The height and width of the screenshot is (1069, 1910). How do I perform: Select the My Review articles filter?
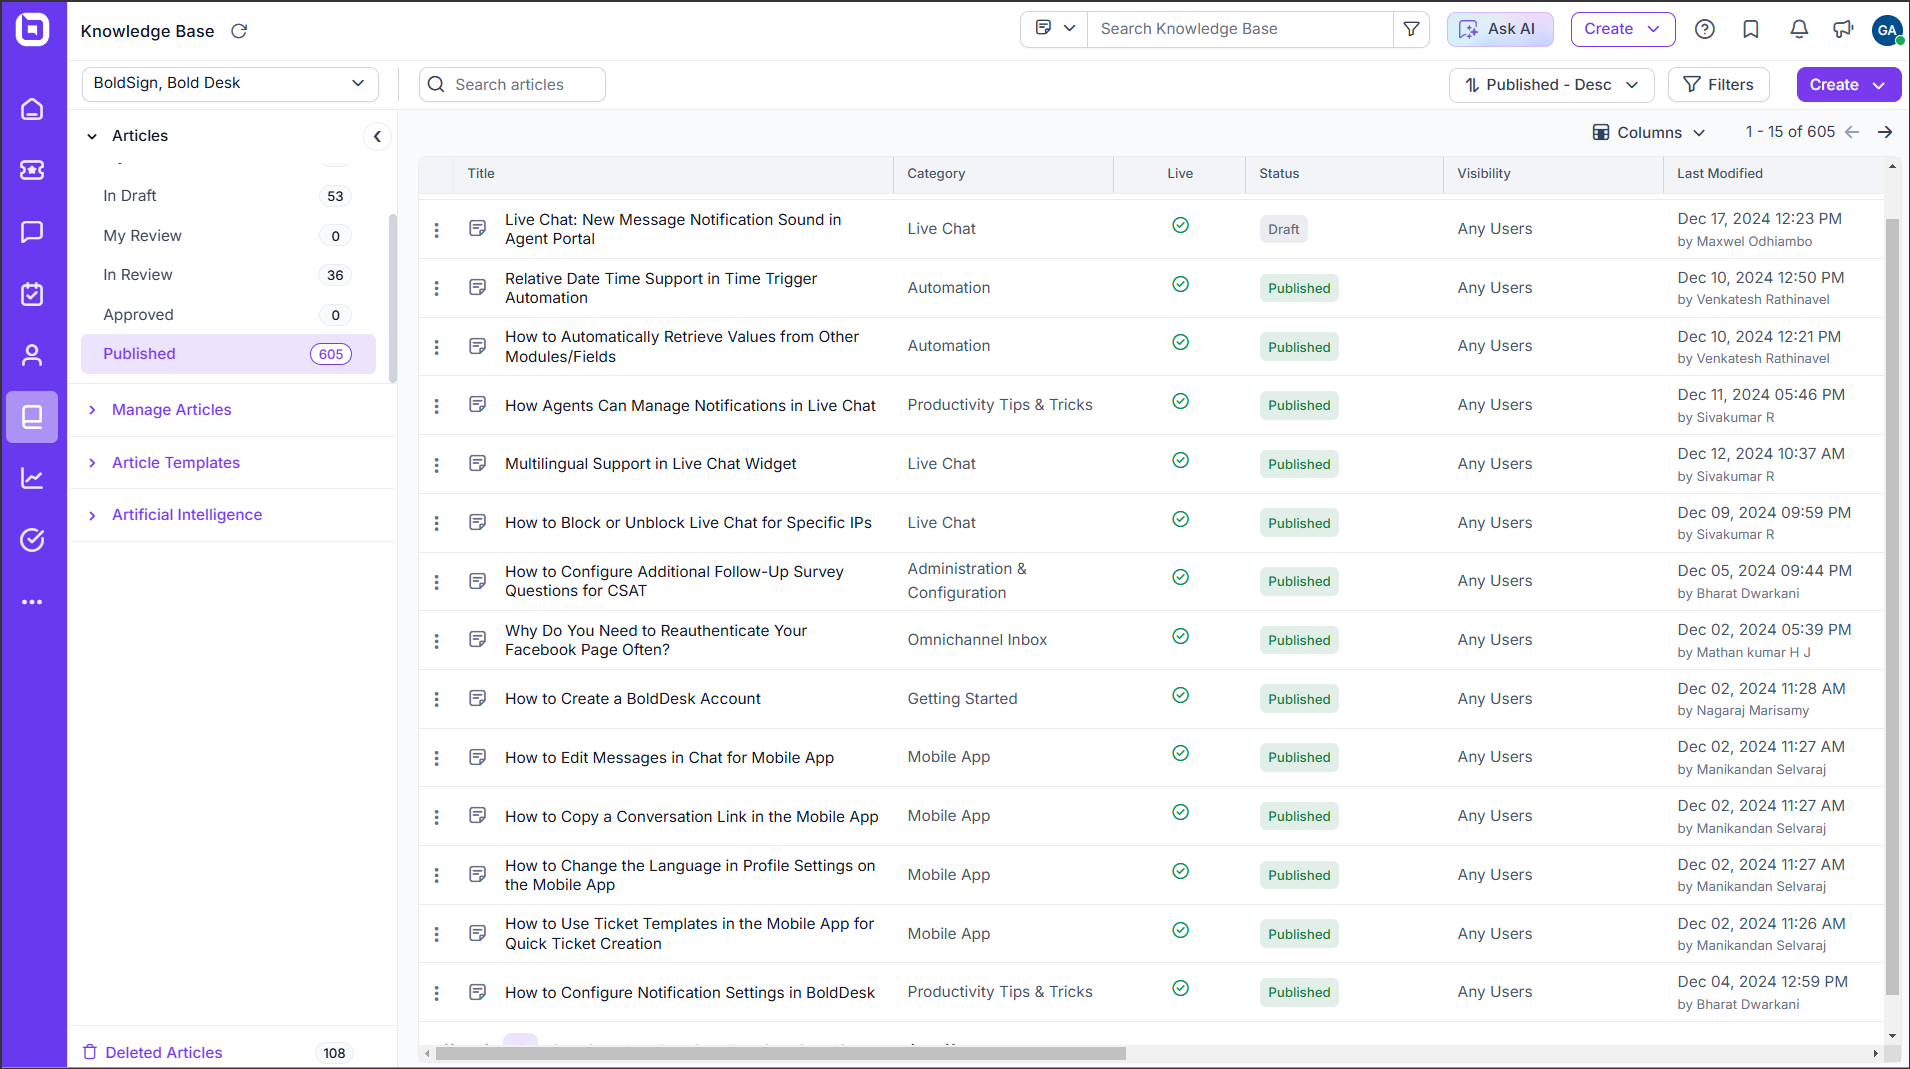pos(228,236)
